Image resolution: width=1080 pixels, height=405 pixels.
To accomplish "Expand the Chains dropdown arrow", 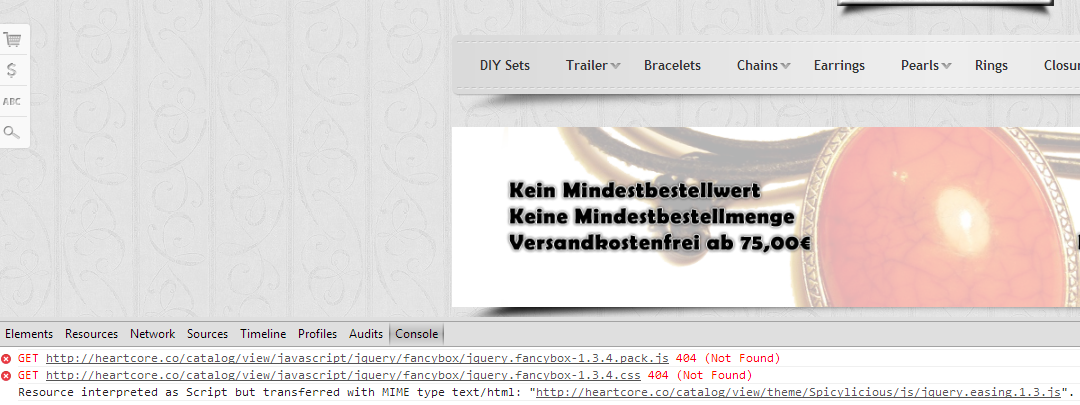I will tap(785, 66).
